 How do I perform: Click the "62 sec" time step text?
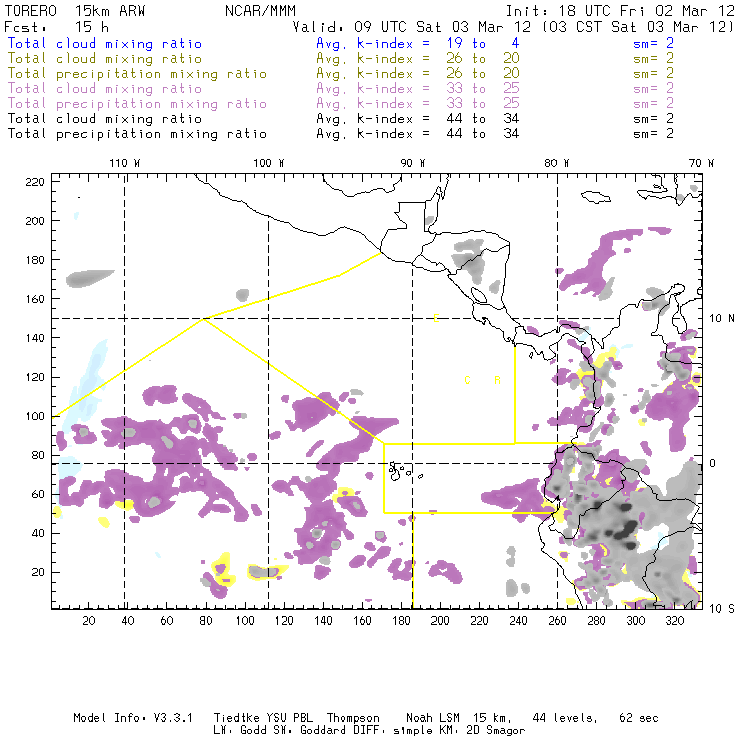point(639,718)
